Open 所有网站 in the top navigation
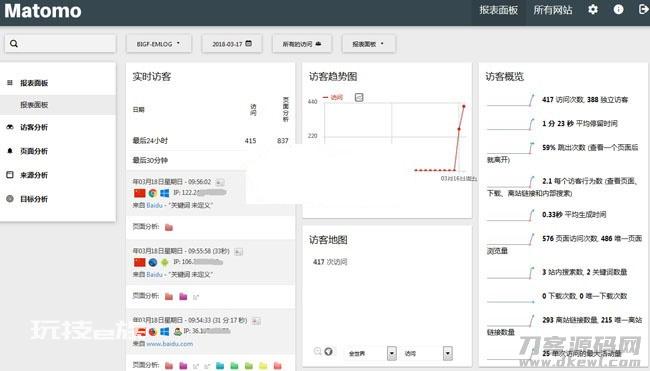Viewport: 650px width, 371px height. (x=553, y=10)
